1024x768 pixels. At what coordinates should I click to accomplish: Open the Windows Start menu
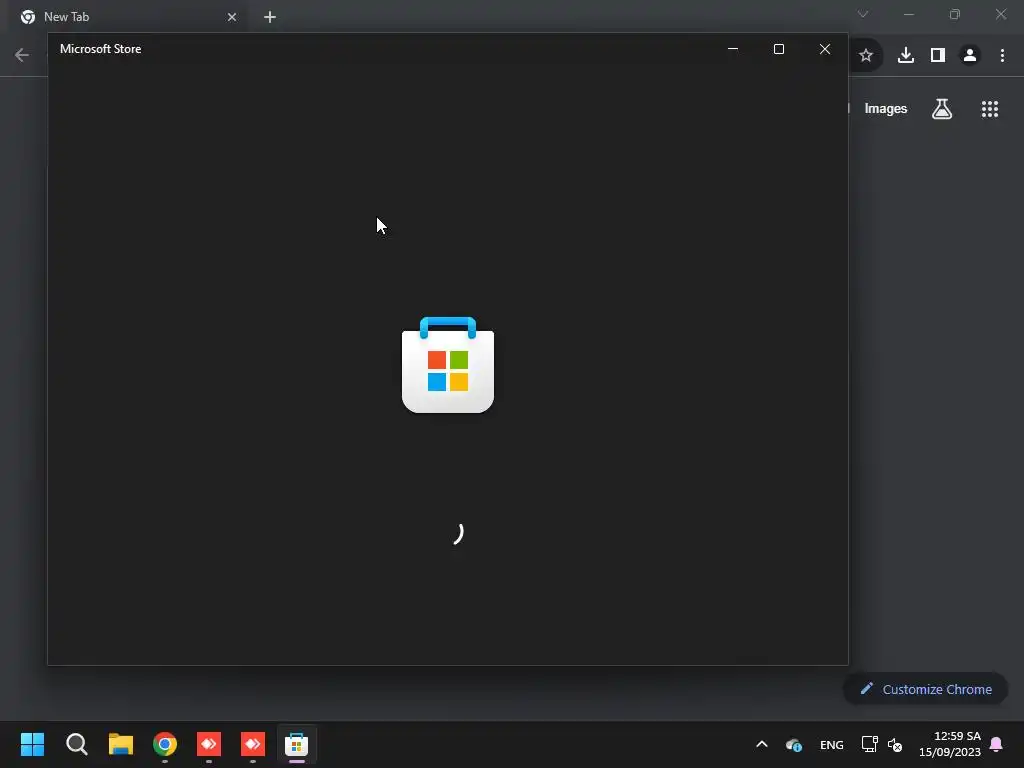pyautogui.click(x=32, y=744)
